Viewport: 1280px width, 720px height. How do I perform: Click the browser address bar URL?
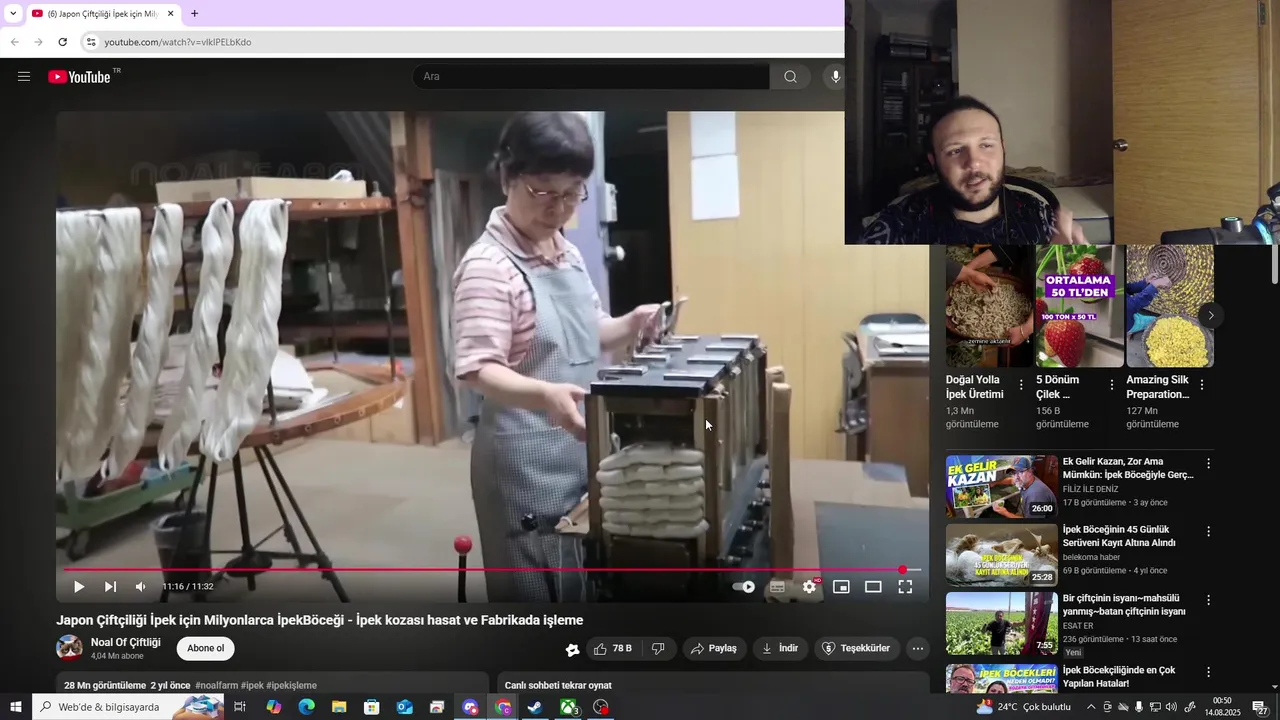coord(178,42)
